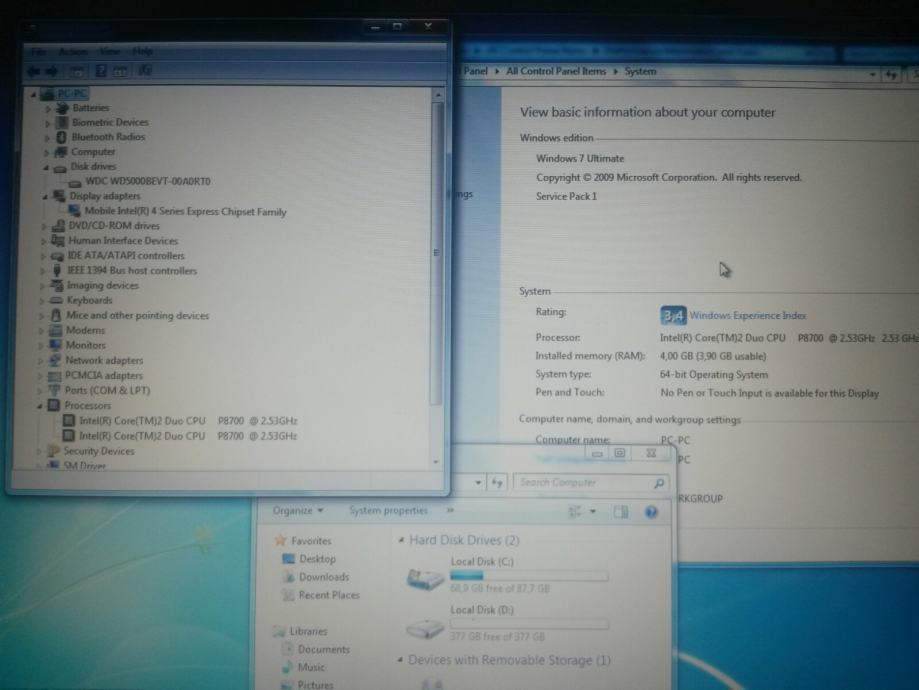The height and width of the screenshot is (690, 919).
Task: Collapse the Disk drives category
Action: [46, 167]
